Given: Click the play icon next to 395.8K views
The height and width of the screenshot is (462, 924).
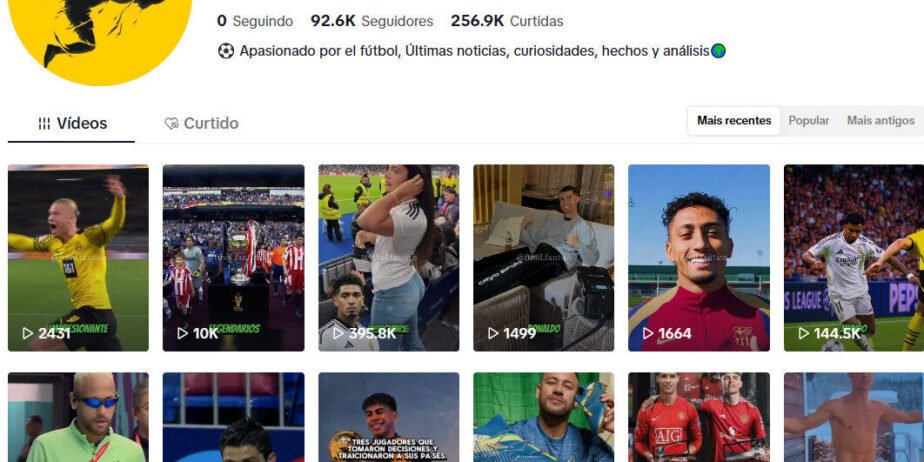Looking at the screenshot, I should coord(338,334).
